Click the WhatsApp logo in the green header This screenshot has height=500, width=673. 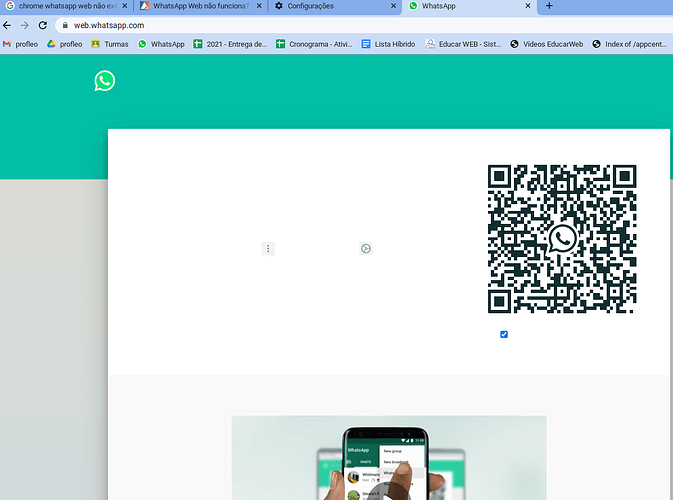pos(105,81)
